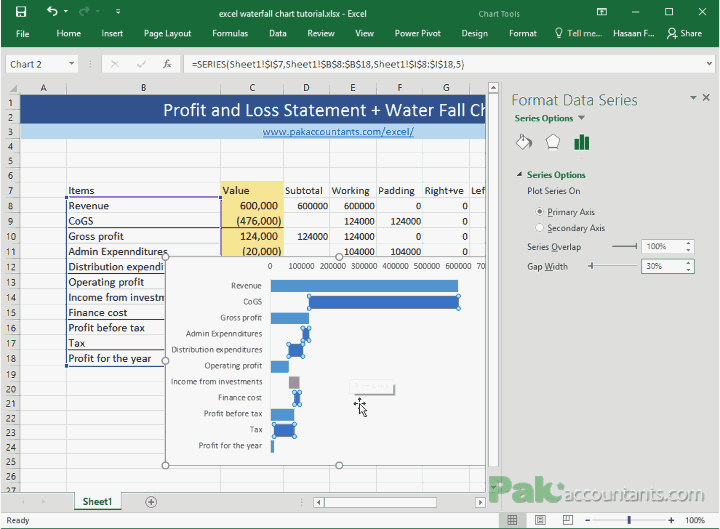The image size is (720, 529).
Task: Open the Chart Tools Design tab
Action: point(474,34)
